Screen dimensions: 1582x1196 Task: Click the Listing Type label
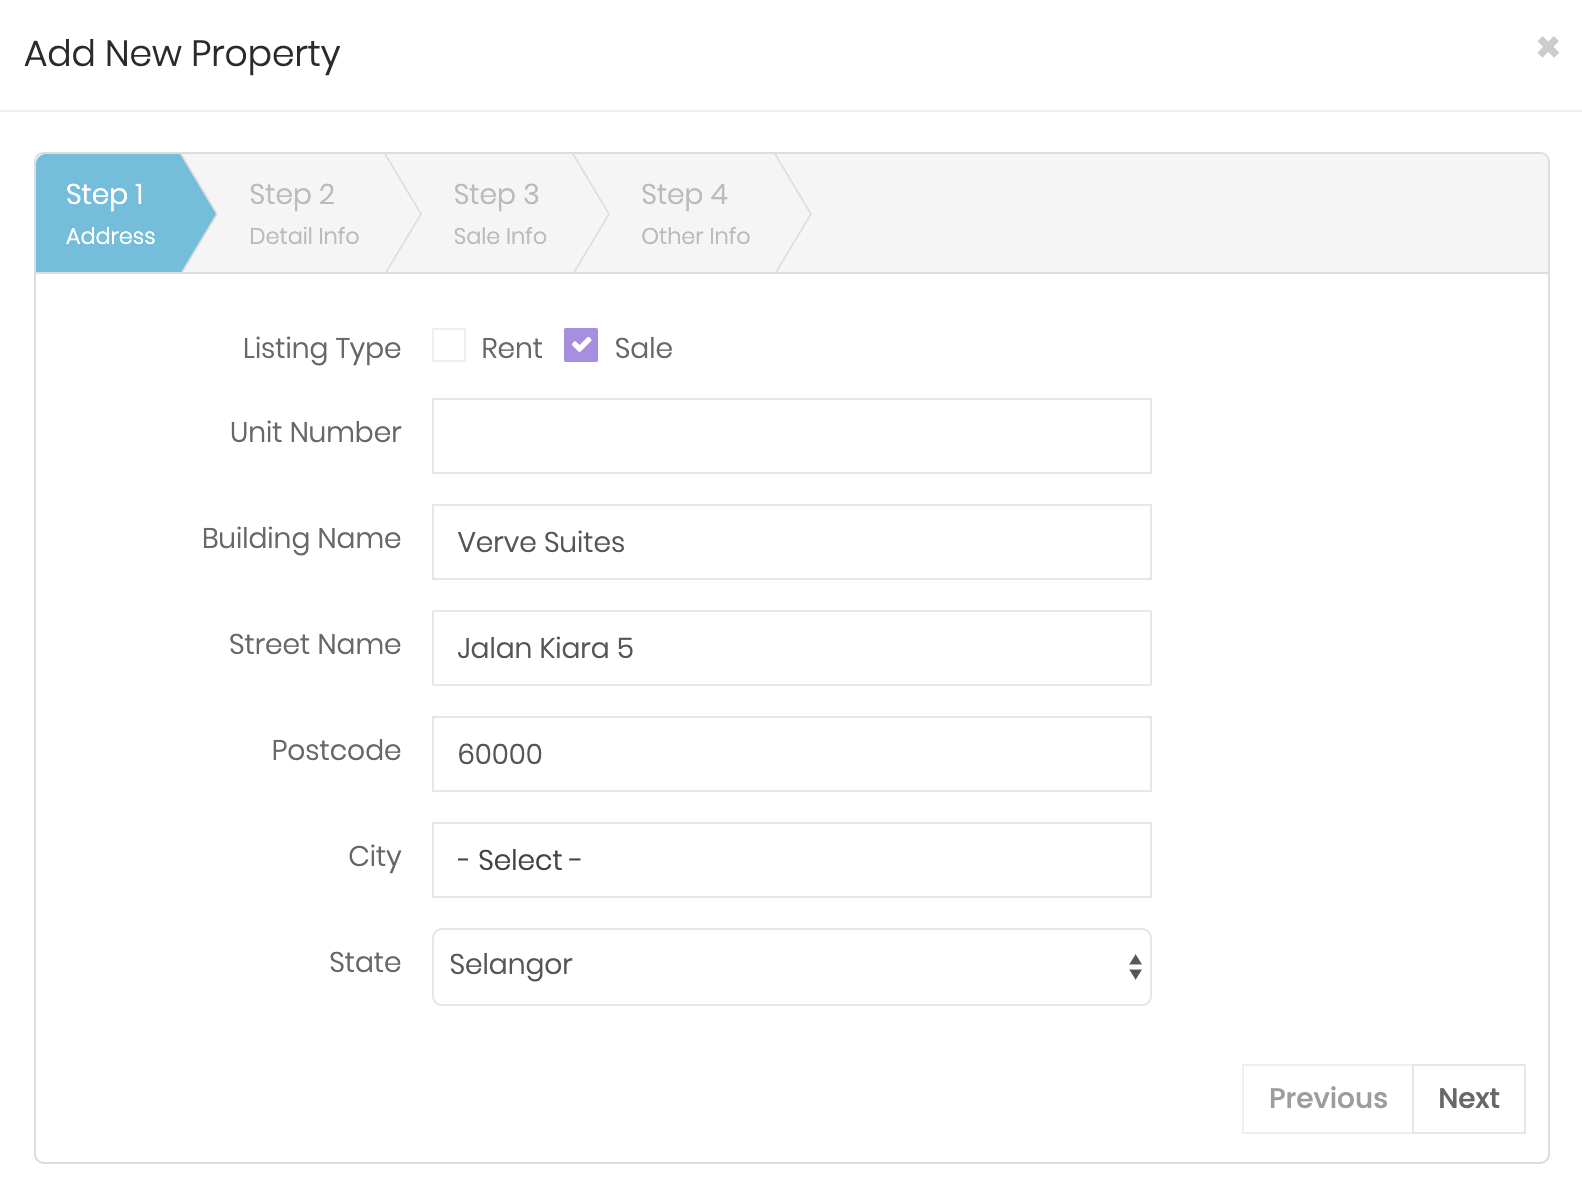tap(321, 348)
